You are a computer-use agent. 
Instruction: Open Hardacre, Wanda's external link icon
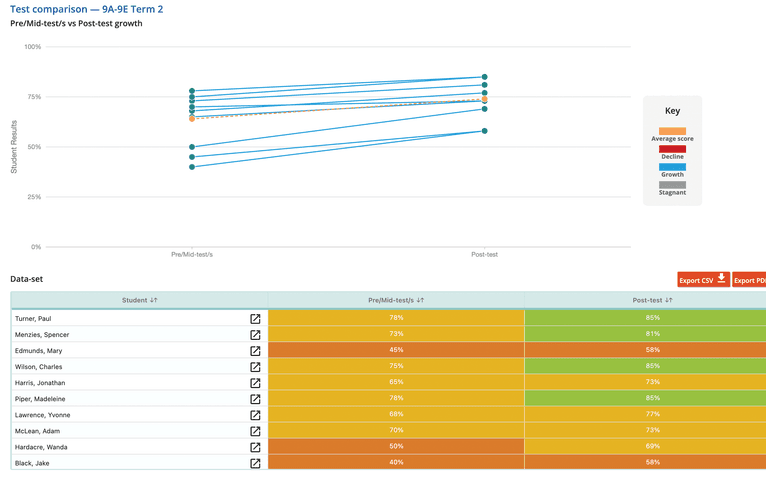pos(255,447)
